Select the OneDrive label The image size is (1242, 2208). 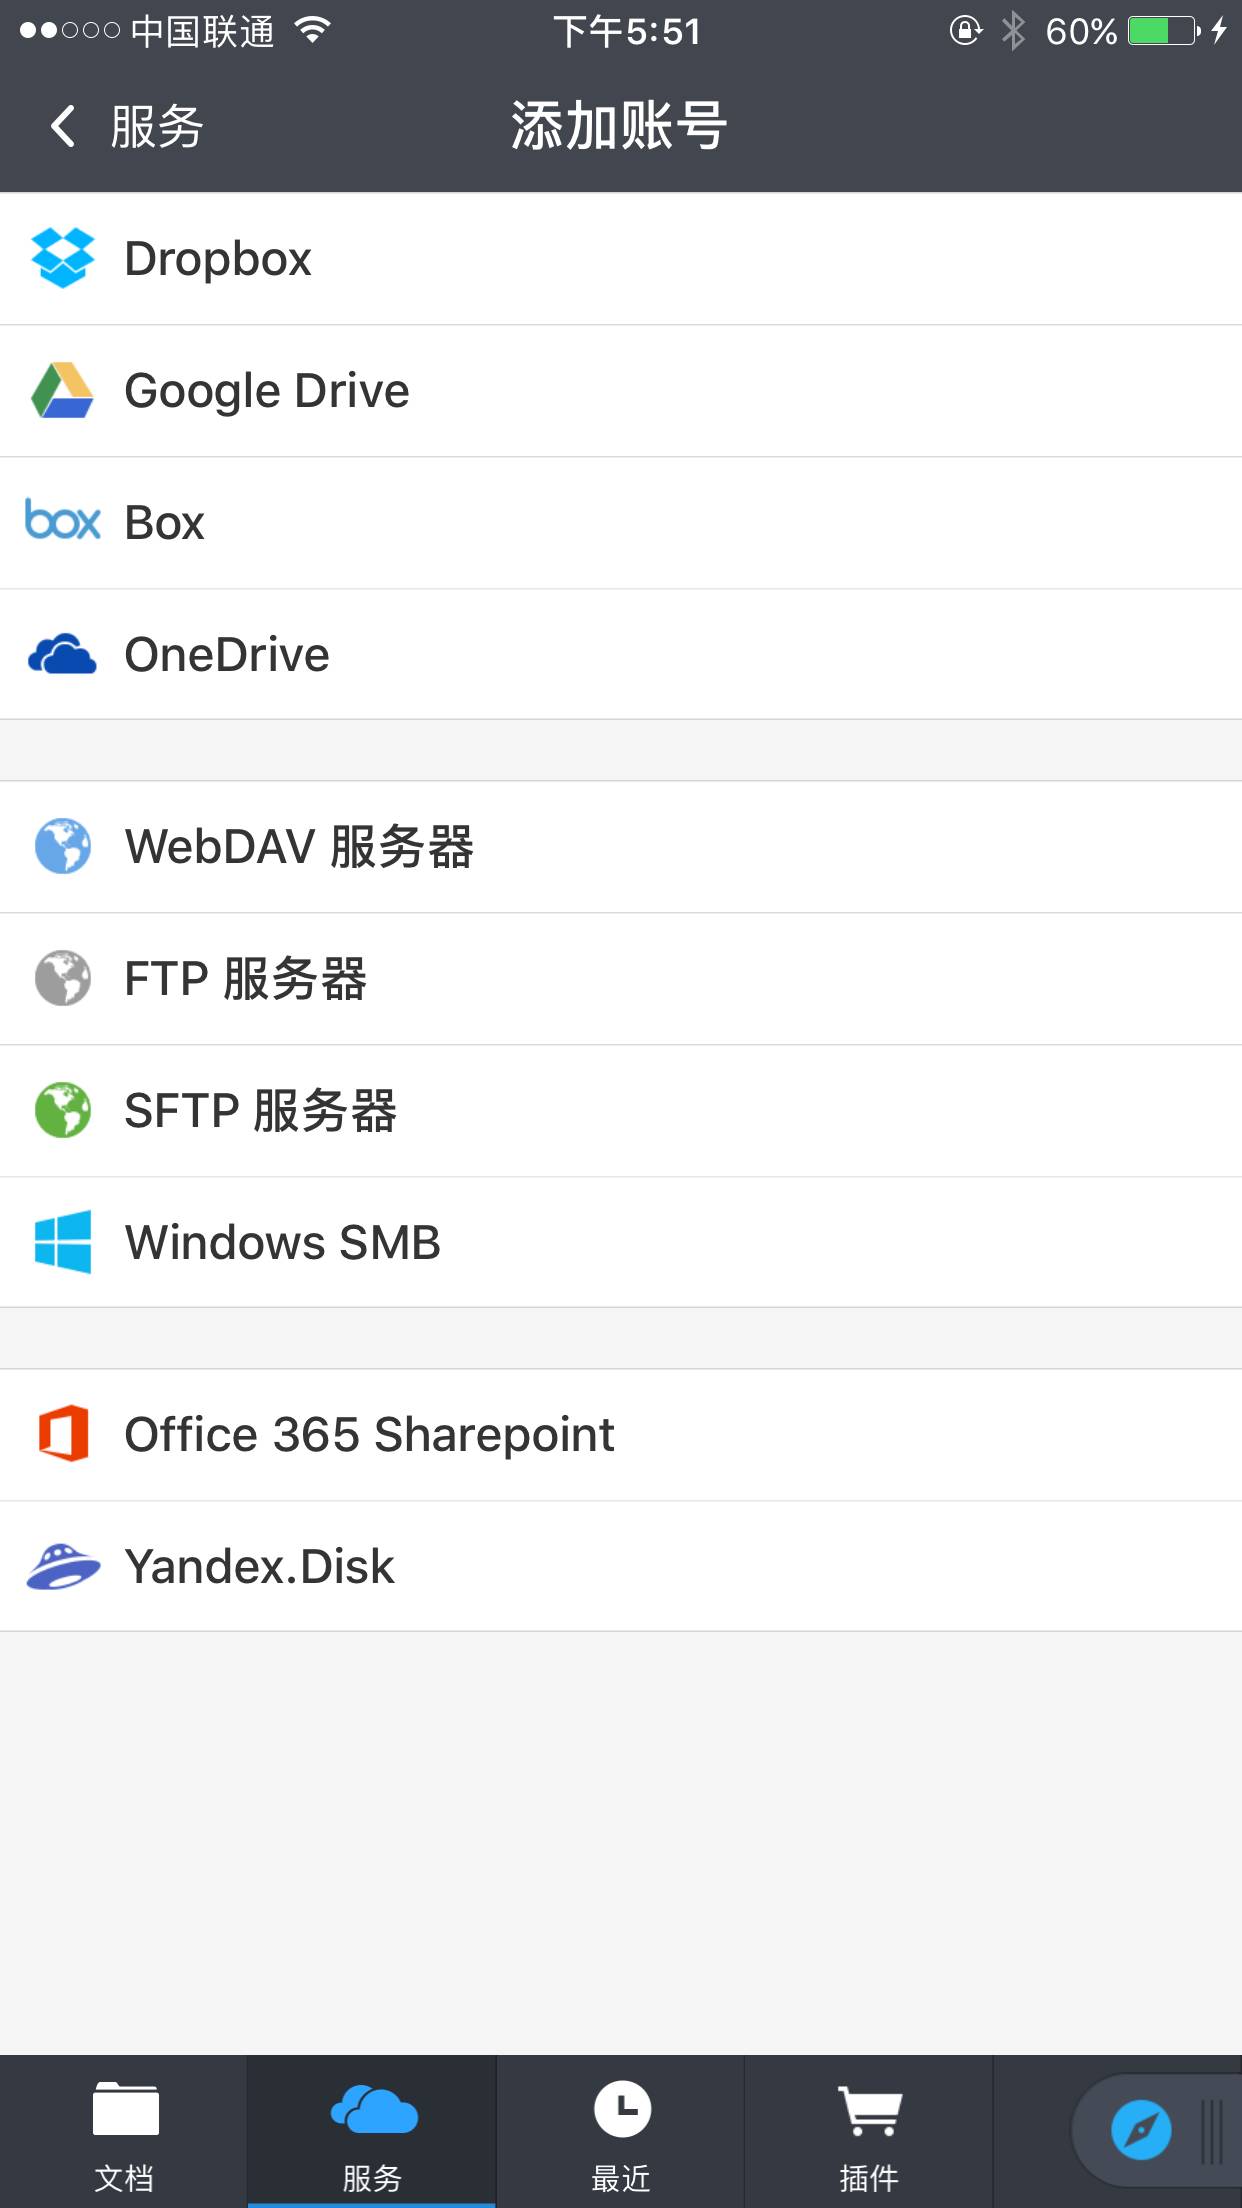[227, 655]
